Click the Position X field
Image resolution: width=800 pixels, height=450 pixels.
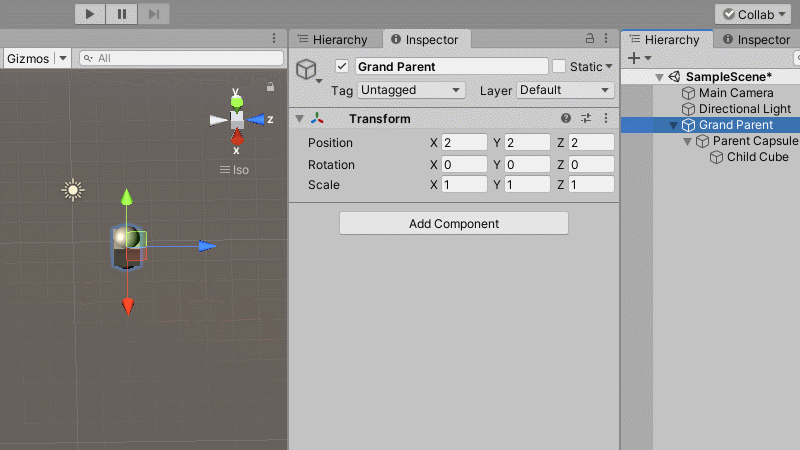(464, 142)
